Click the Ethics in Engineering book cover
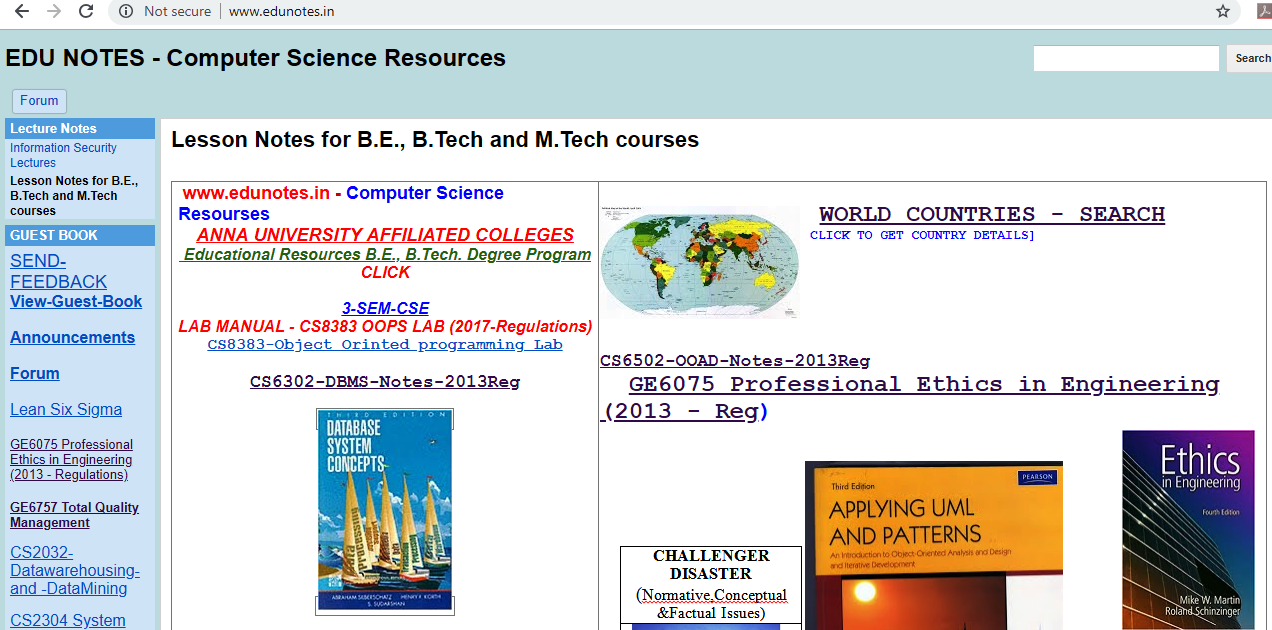 click(x=1188, y=530)
